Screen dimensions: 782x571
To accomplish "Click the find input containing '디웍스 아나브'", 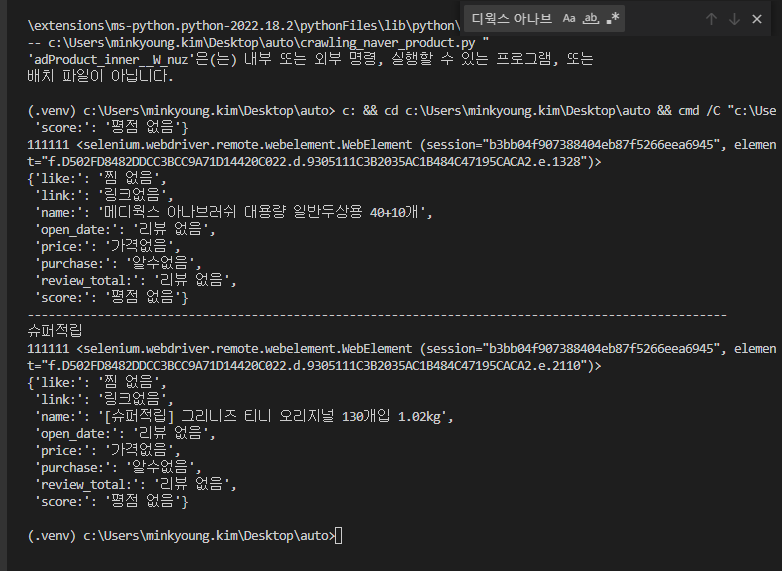I will point(544,18).
